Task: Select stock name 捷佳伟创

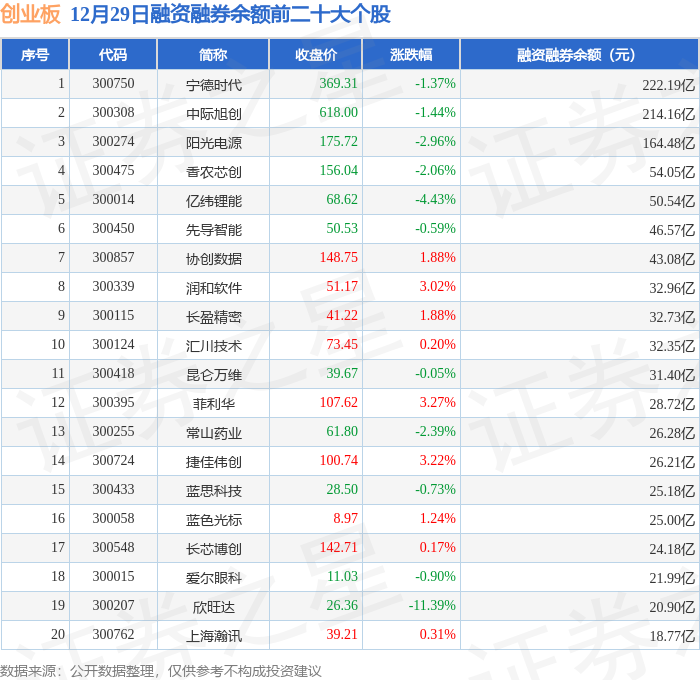Action: [x=214, y=462]
